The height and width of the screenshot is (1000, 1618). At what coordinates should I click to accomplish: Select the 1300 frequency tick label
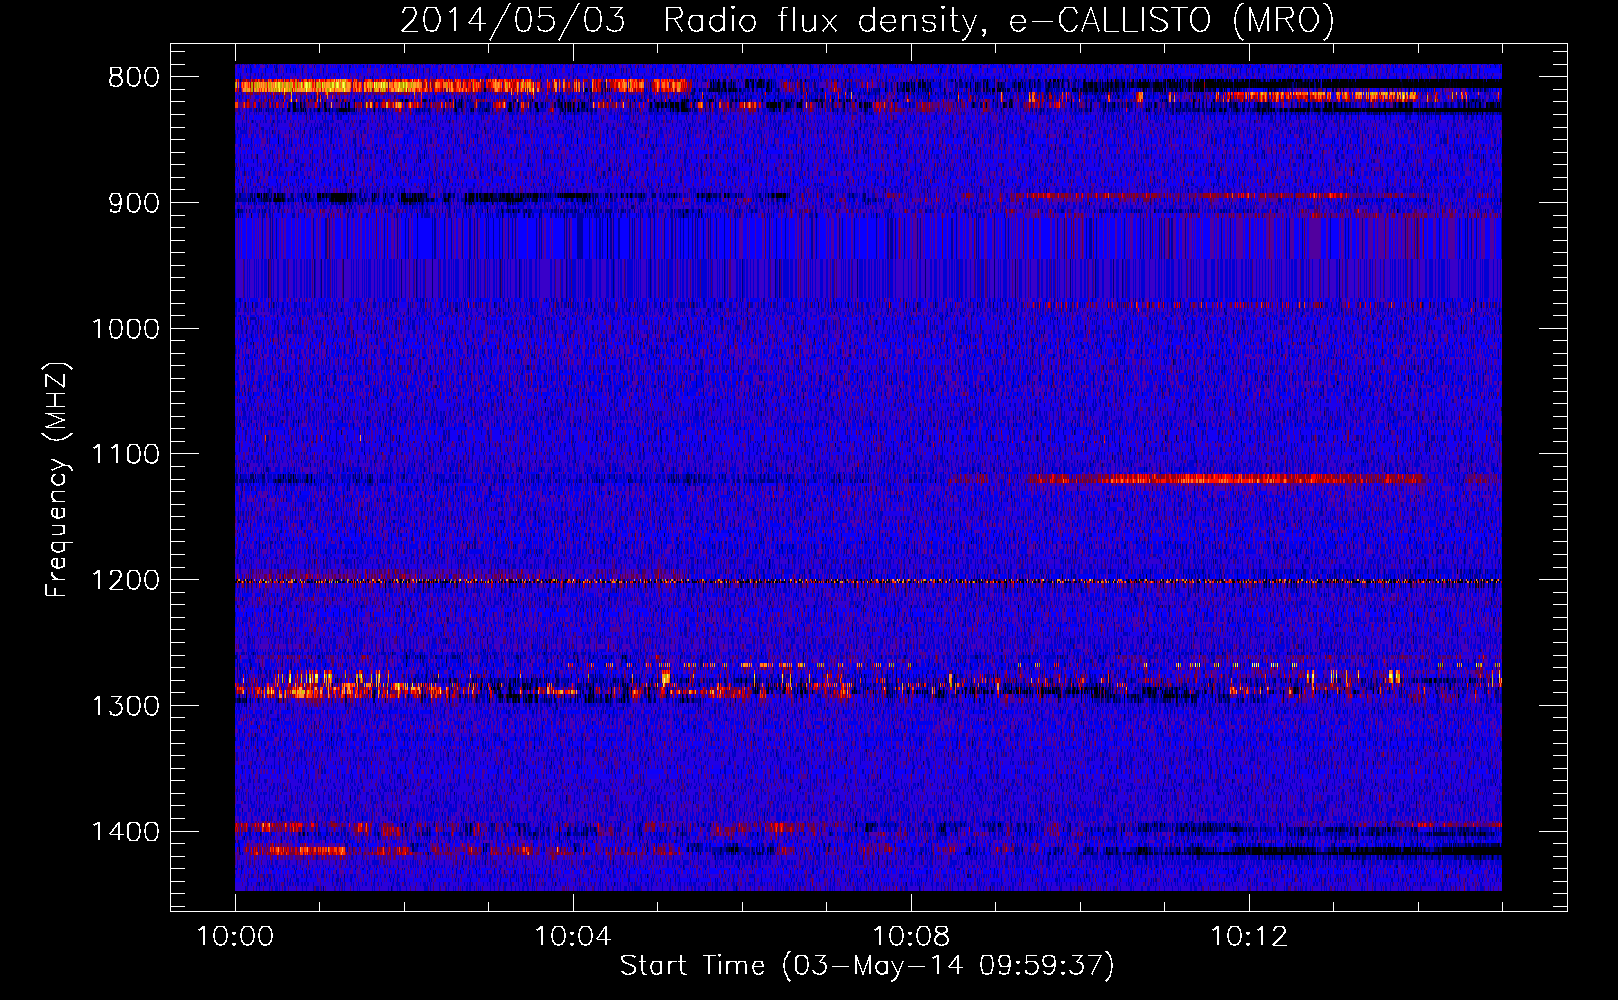point(125,706)
